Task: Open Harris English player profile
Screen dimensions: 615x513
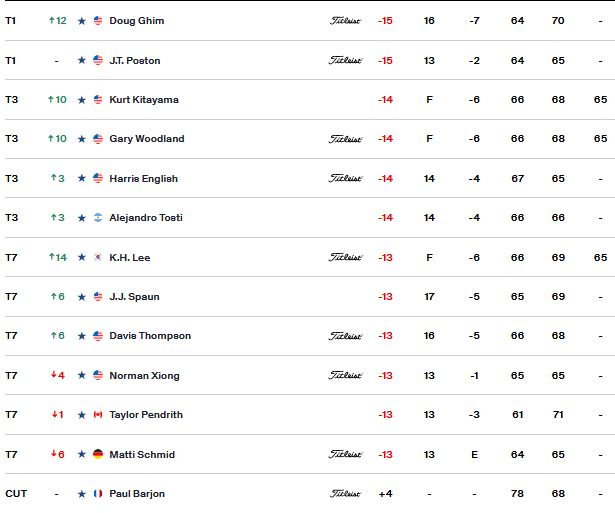Action: click(144, 179)
